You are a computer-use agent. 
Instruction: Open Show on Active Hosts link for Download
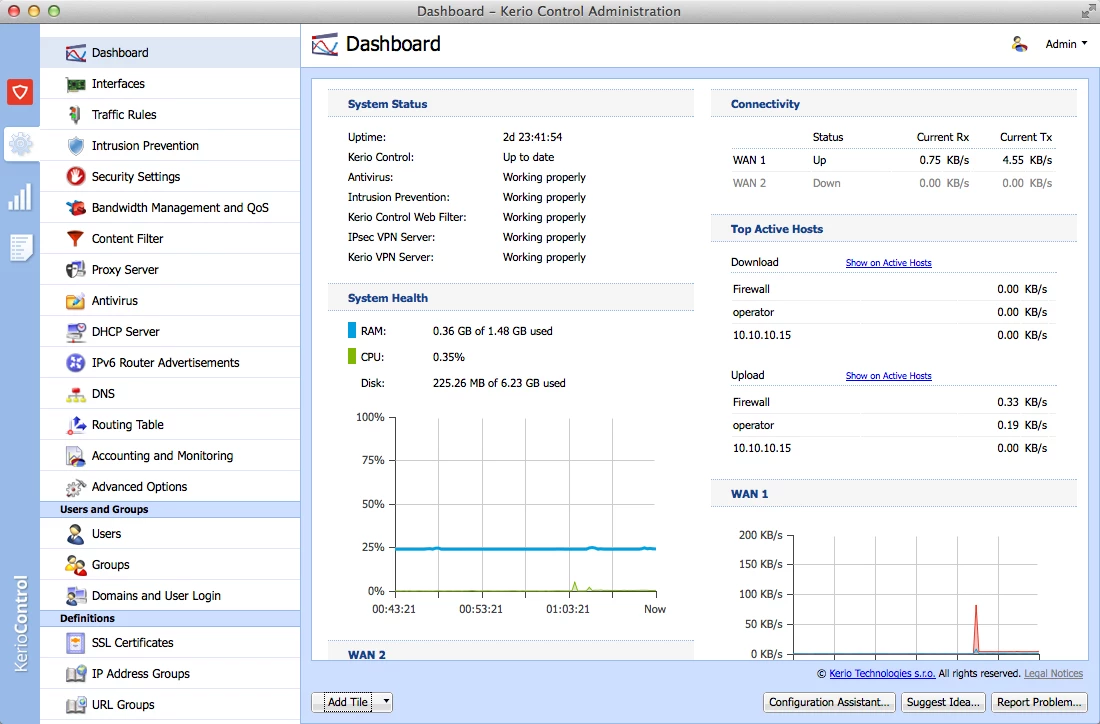[888, 262]
